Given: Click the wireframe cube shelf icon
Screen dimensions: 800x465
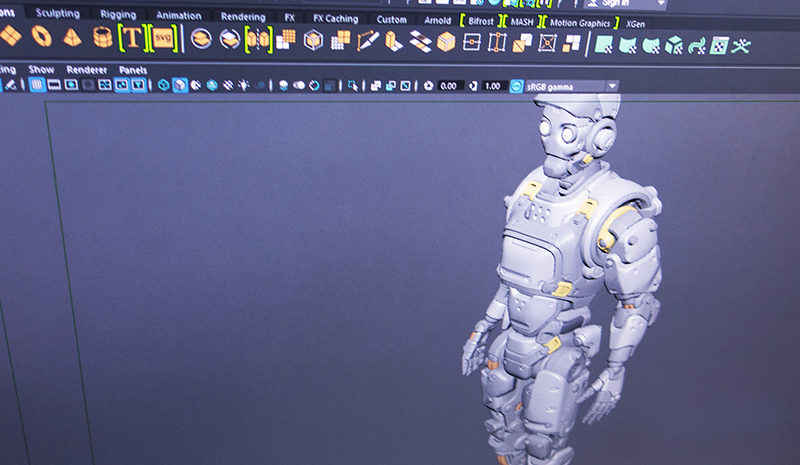Looking at the screenshot, I should click(313, 40).
